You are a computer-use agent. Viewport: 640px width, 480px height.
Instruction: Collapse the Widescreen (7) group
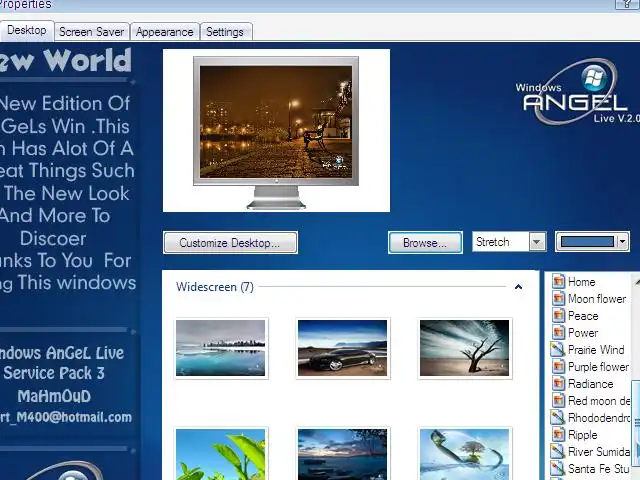point(518,287)
